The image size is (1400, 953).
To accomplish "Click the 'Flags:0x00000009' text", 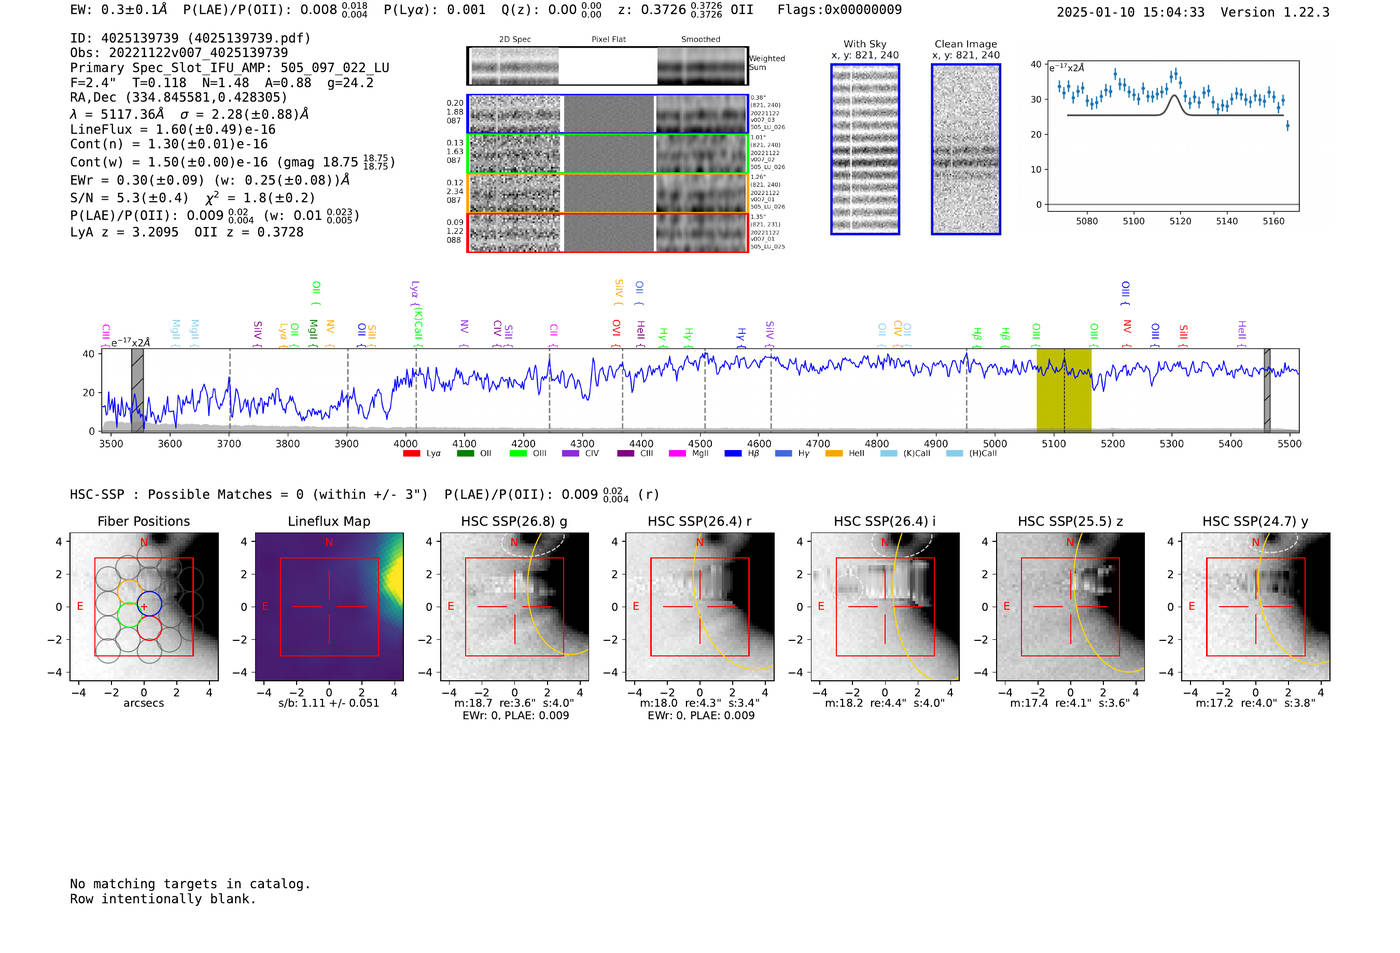I will 840,10.
